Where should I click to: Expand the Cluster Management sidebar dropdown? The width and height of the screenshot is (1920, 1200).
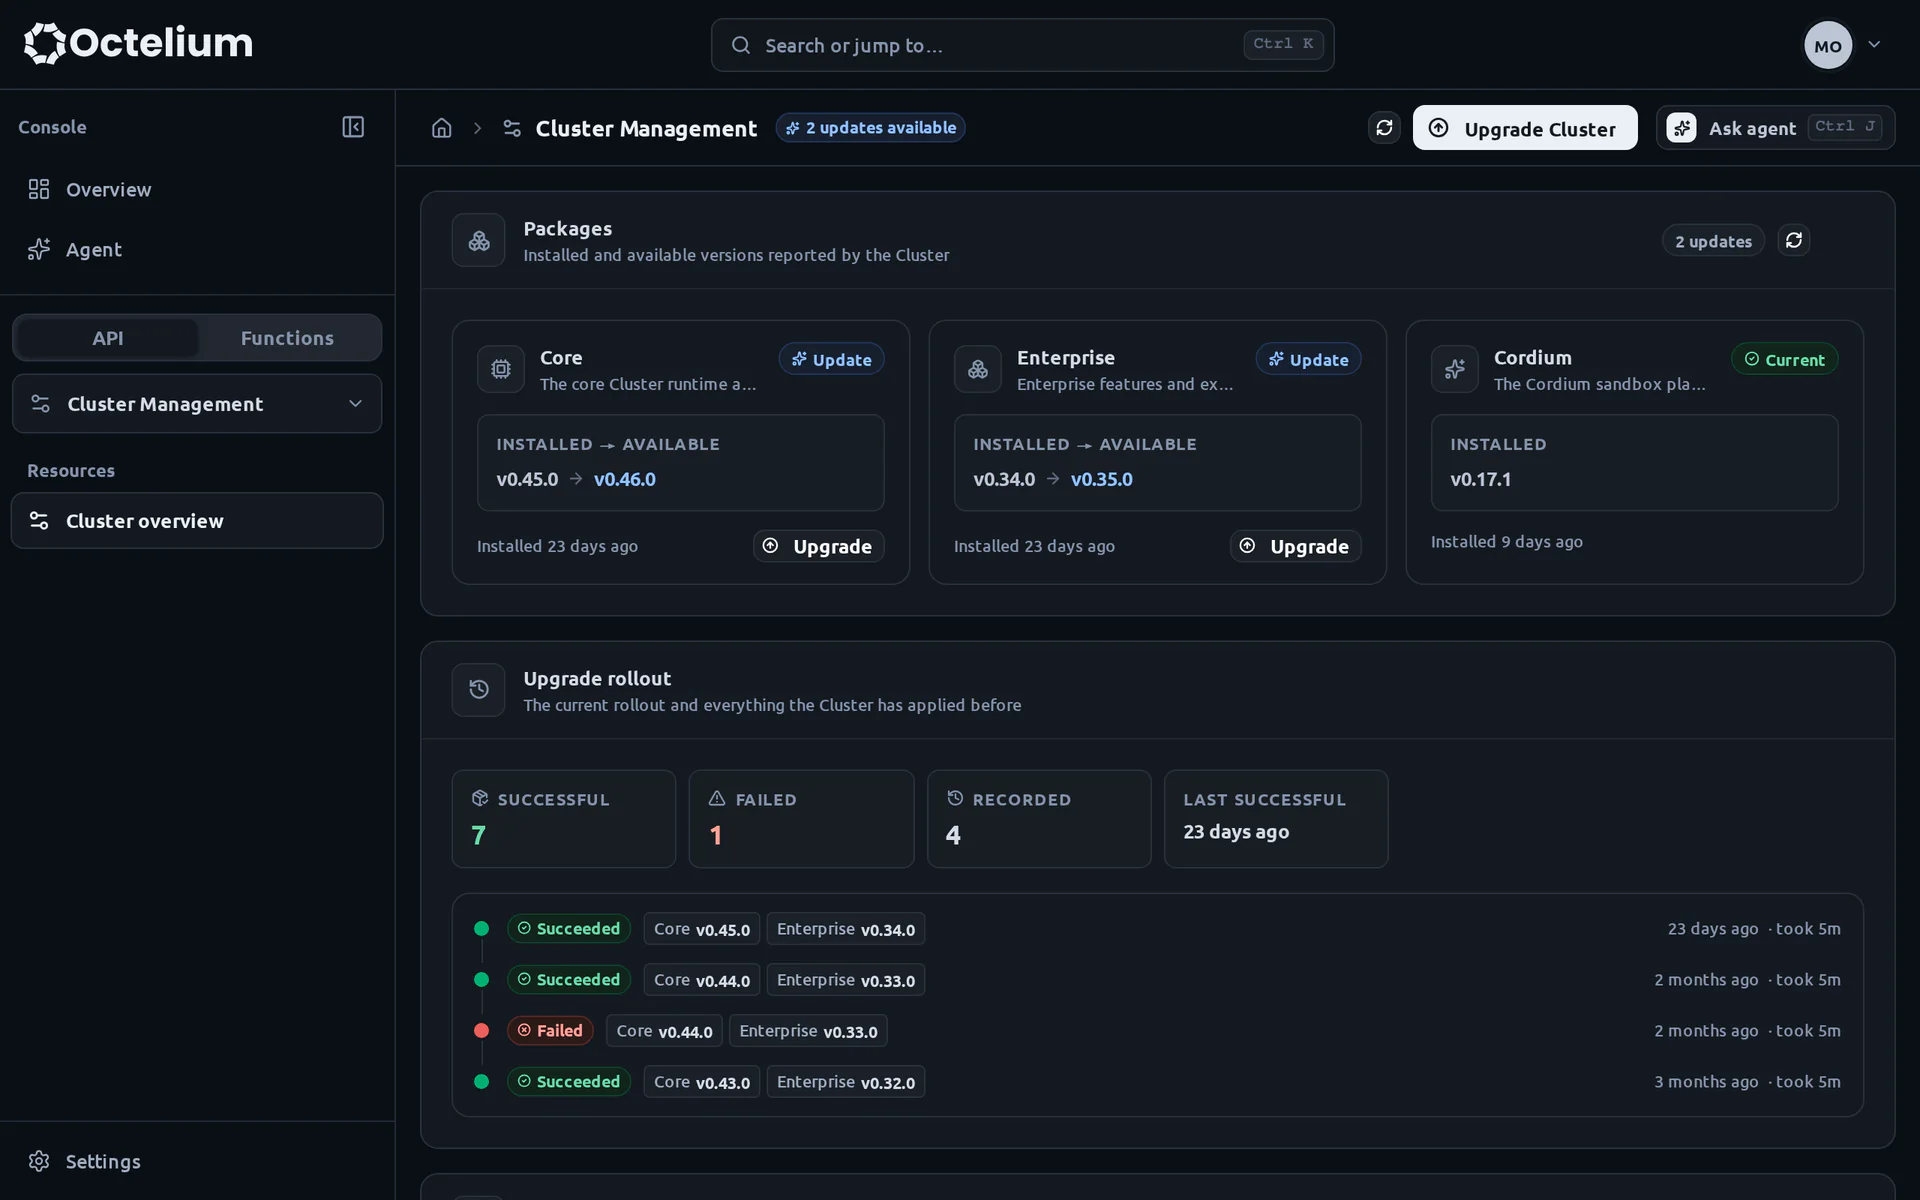coord(197,404)
